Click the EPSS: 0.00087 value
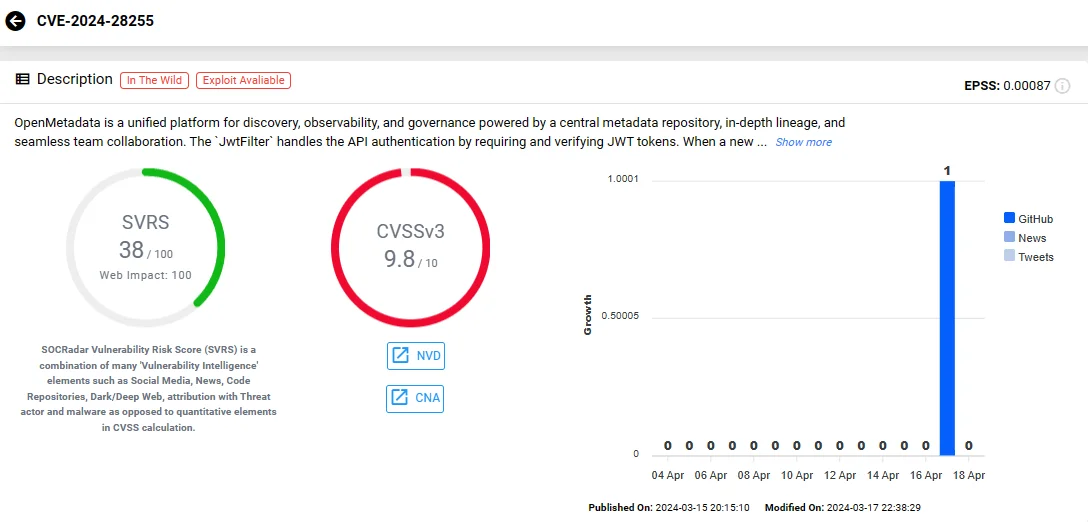 click(x=1007, y=86)
